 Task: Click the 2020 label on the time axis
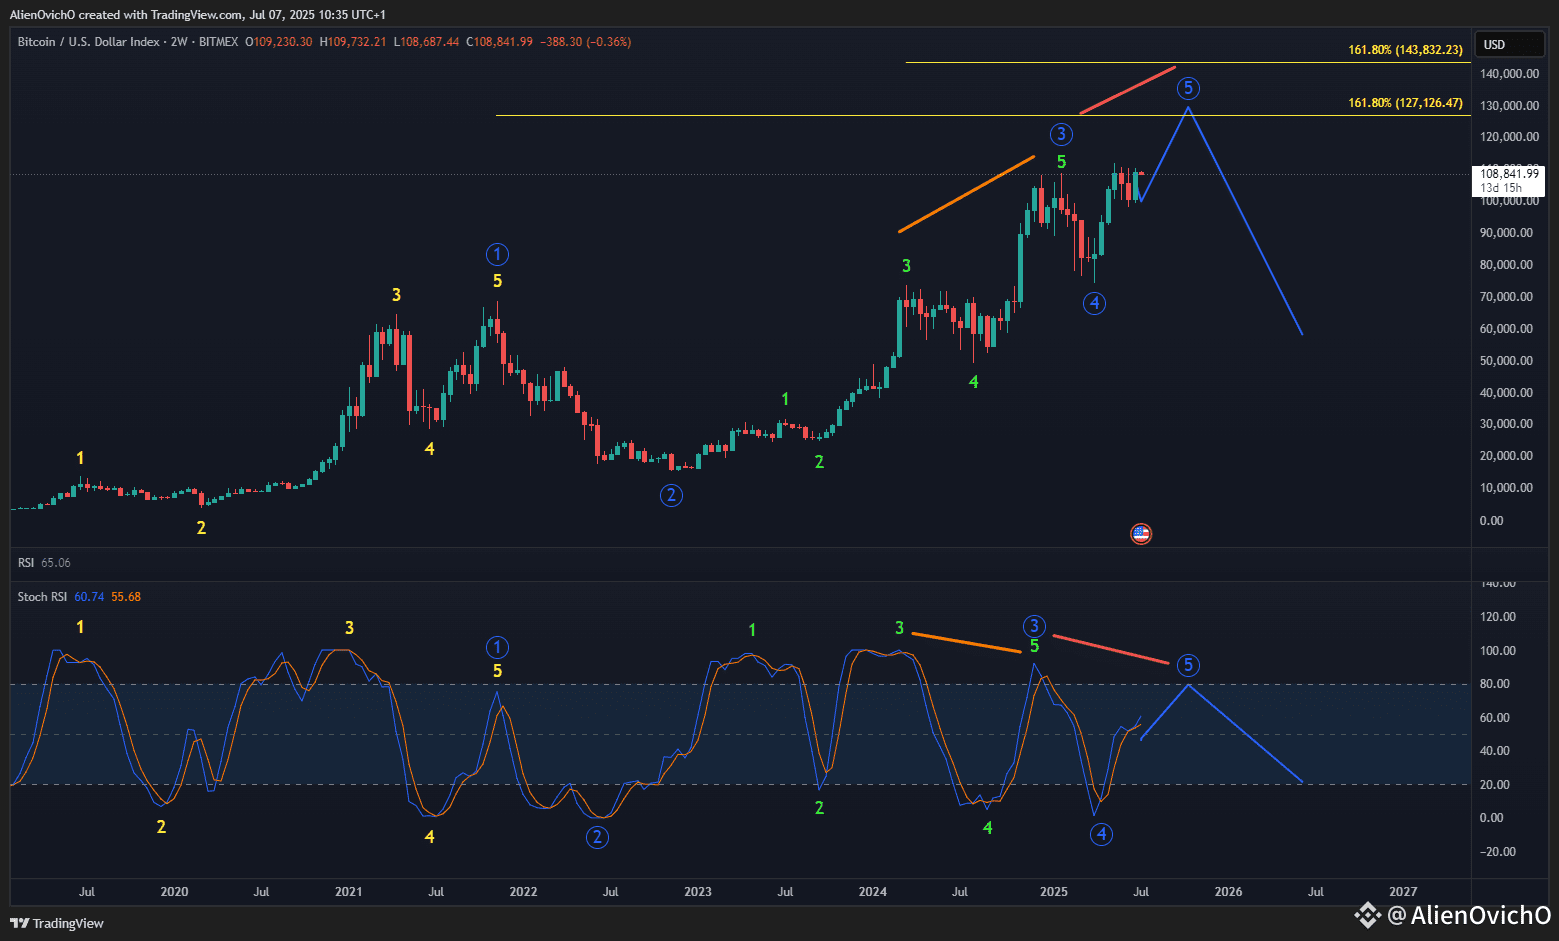coord(174,892)
